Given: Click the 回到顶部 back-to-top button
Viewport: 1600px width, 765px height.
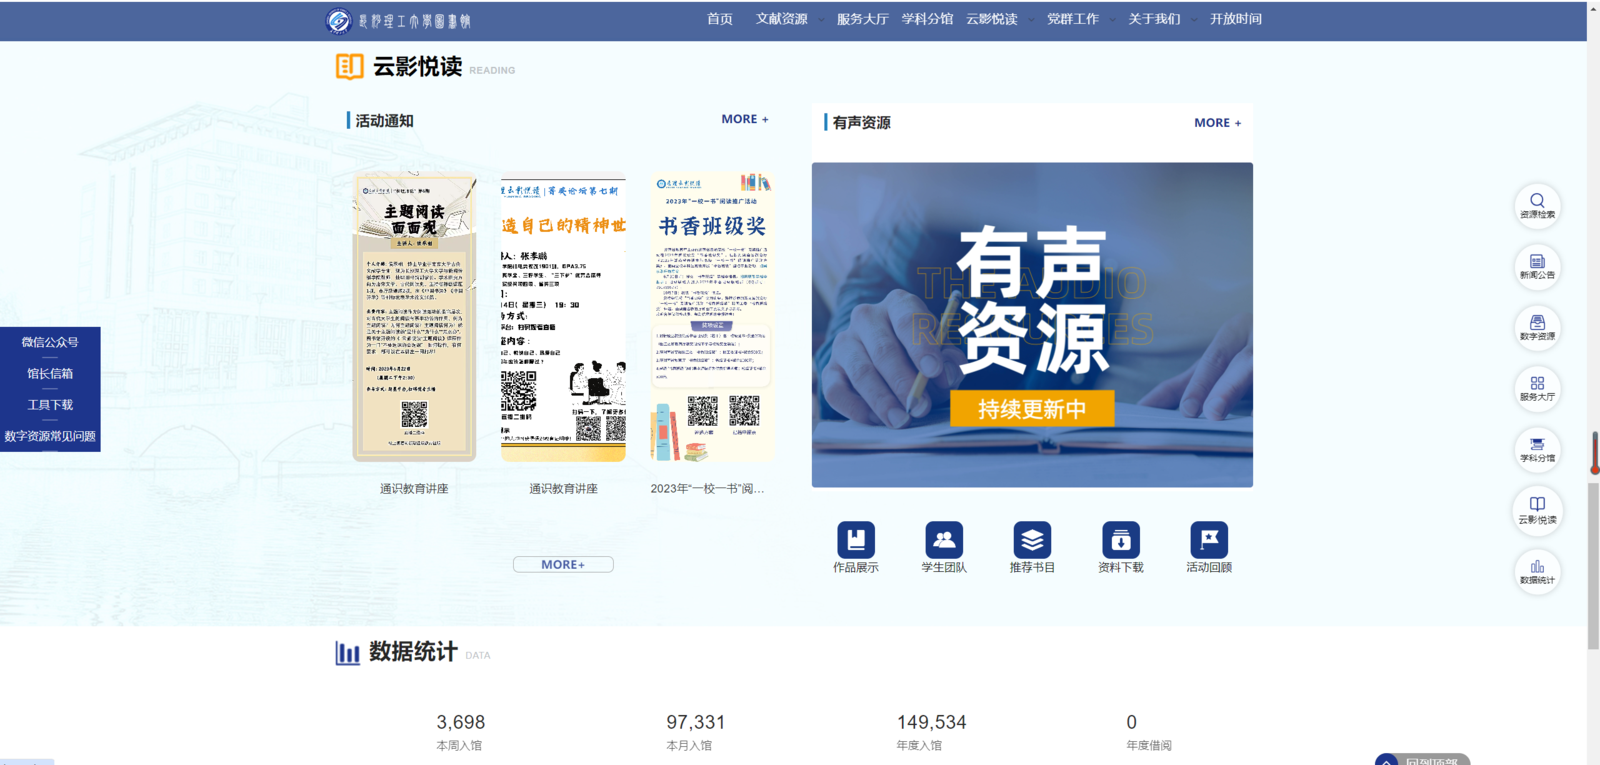Looking at the screenshot, I should coord(1422,759).
